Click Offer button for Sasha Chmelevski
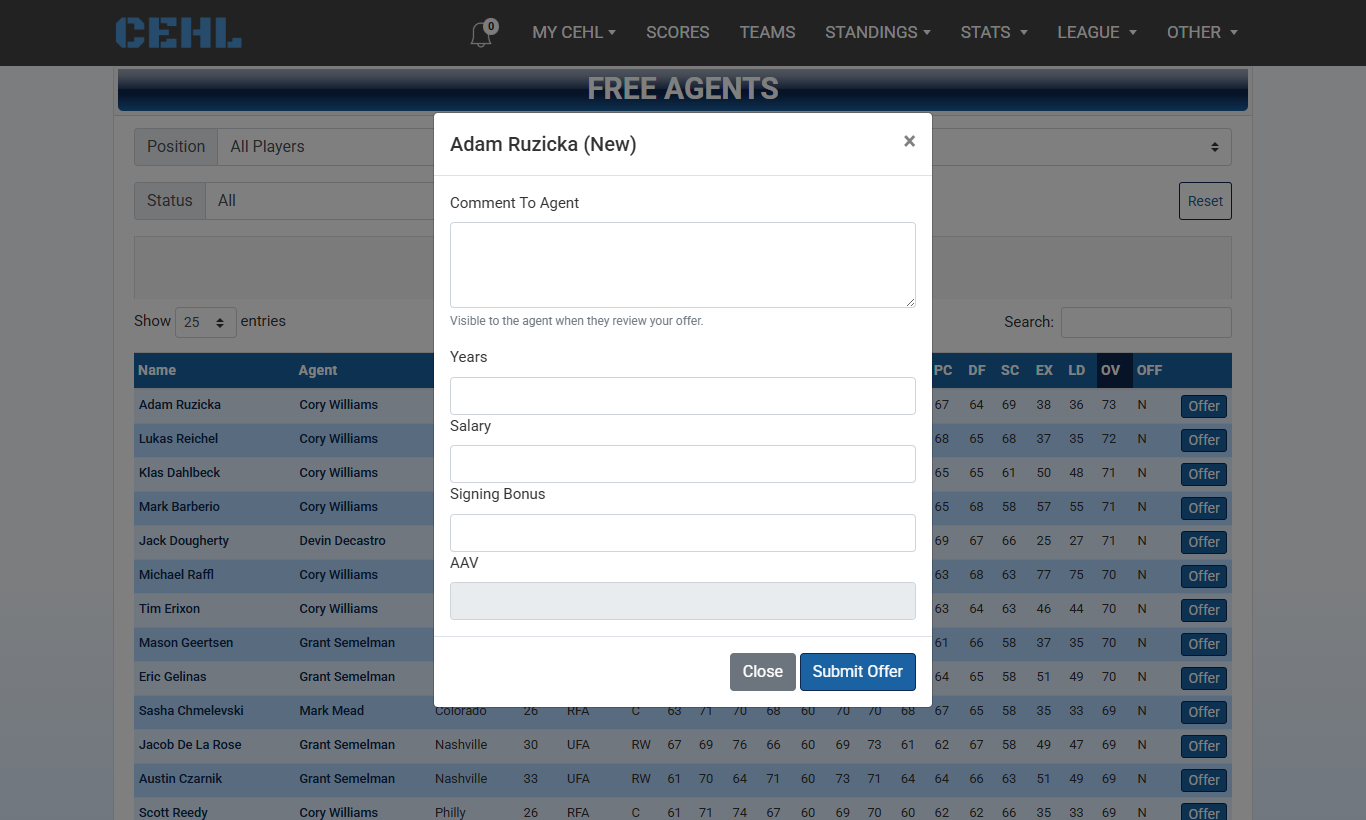 (x=1204, y=712)
